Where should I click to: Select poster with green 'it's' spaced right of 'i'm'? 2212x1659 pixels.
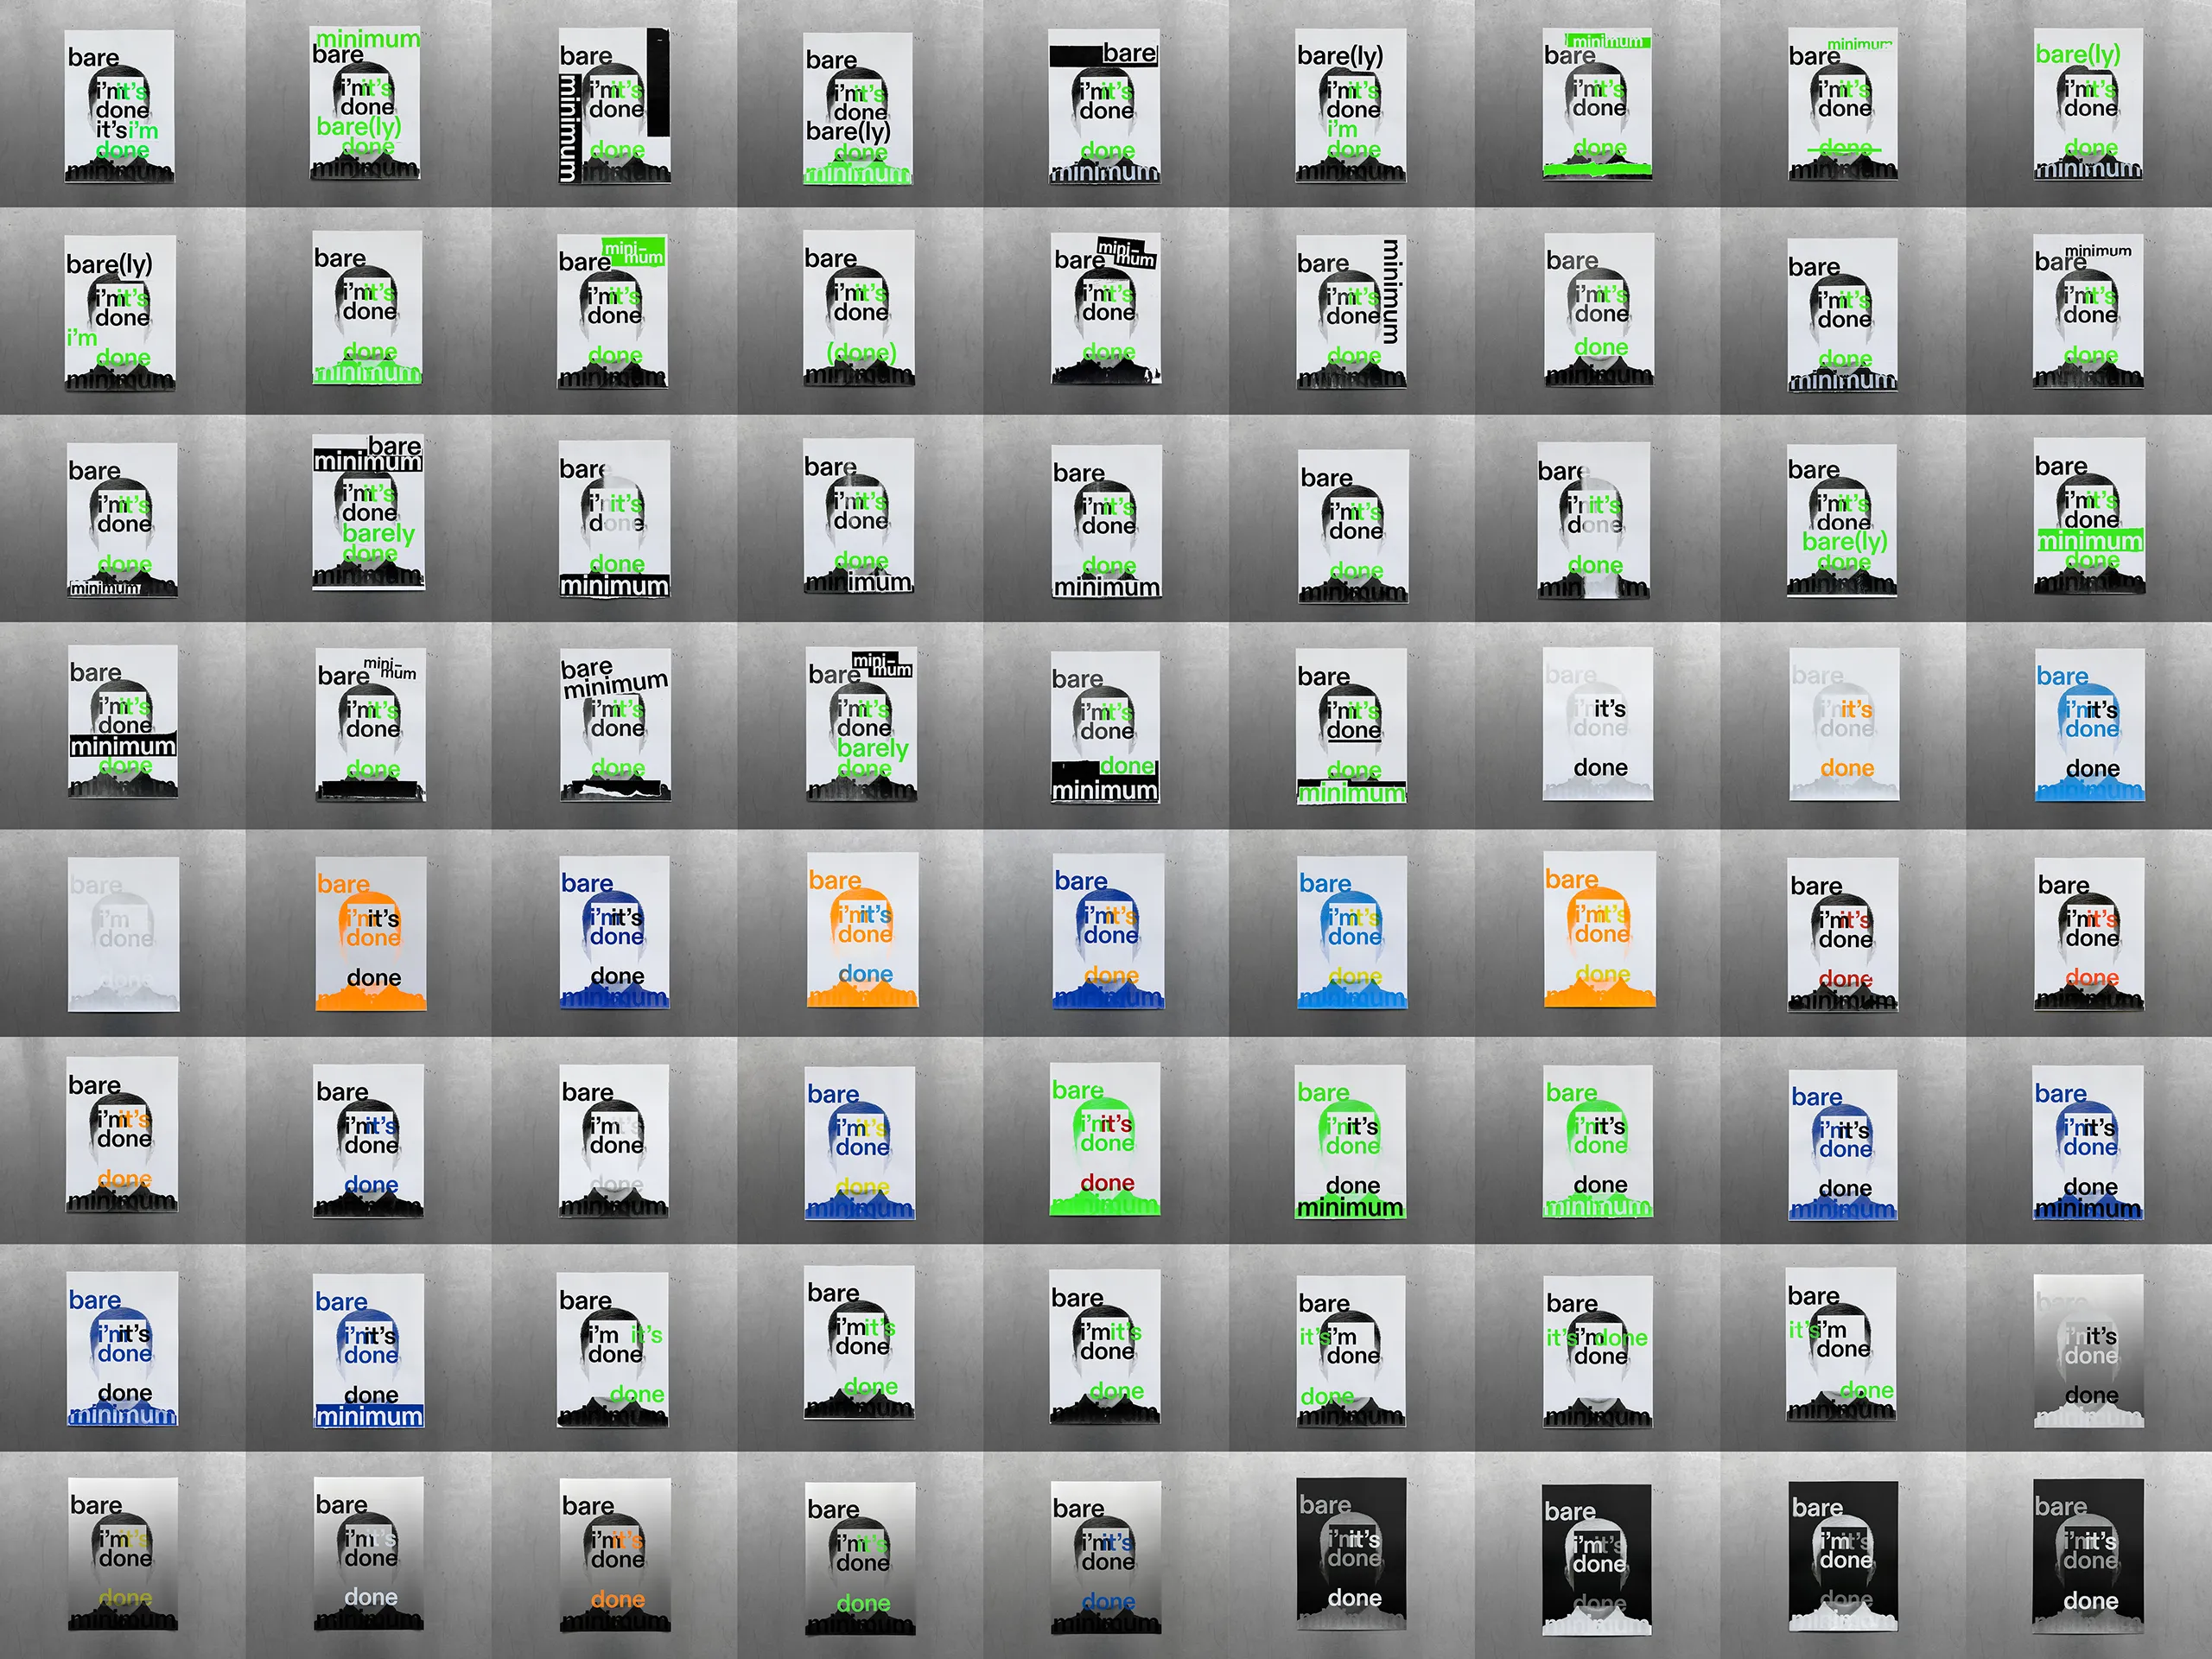(x=612, y=1349)
